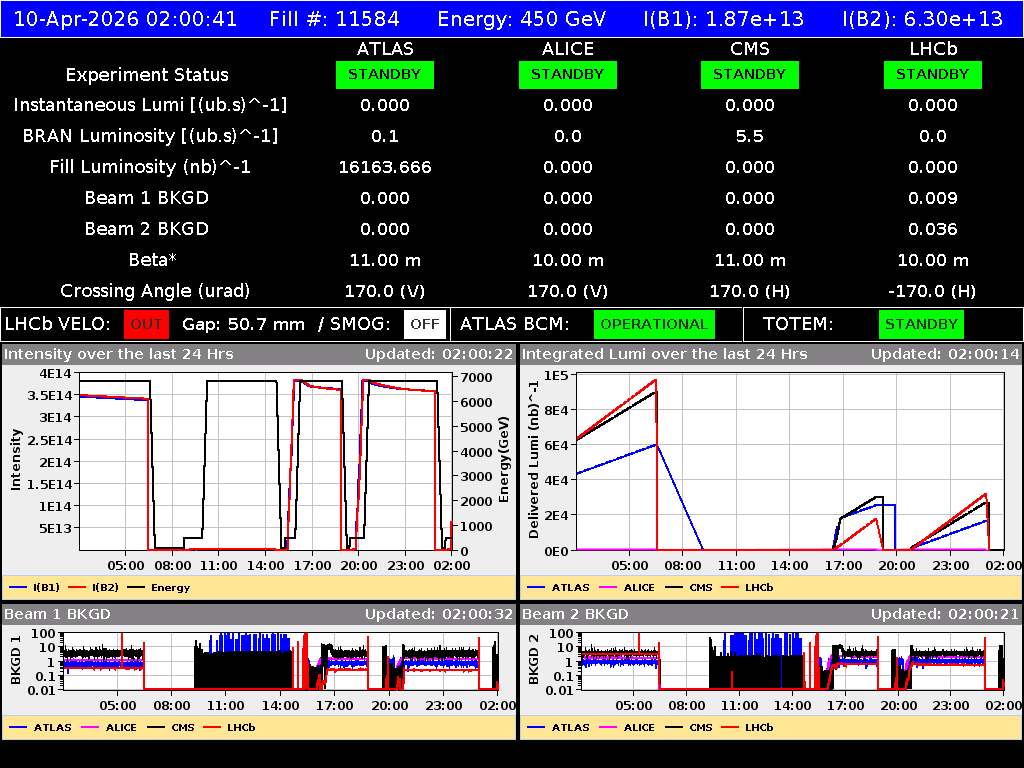The width and height of the screenshot is (1024, 768).
Task: Click the ATLAS BCM OPERATIONAL indicator
Action: click(x=654, y=324)
